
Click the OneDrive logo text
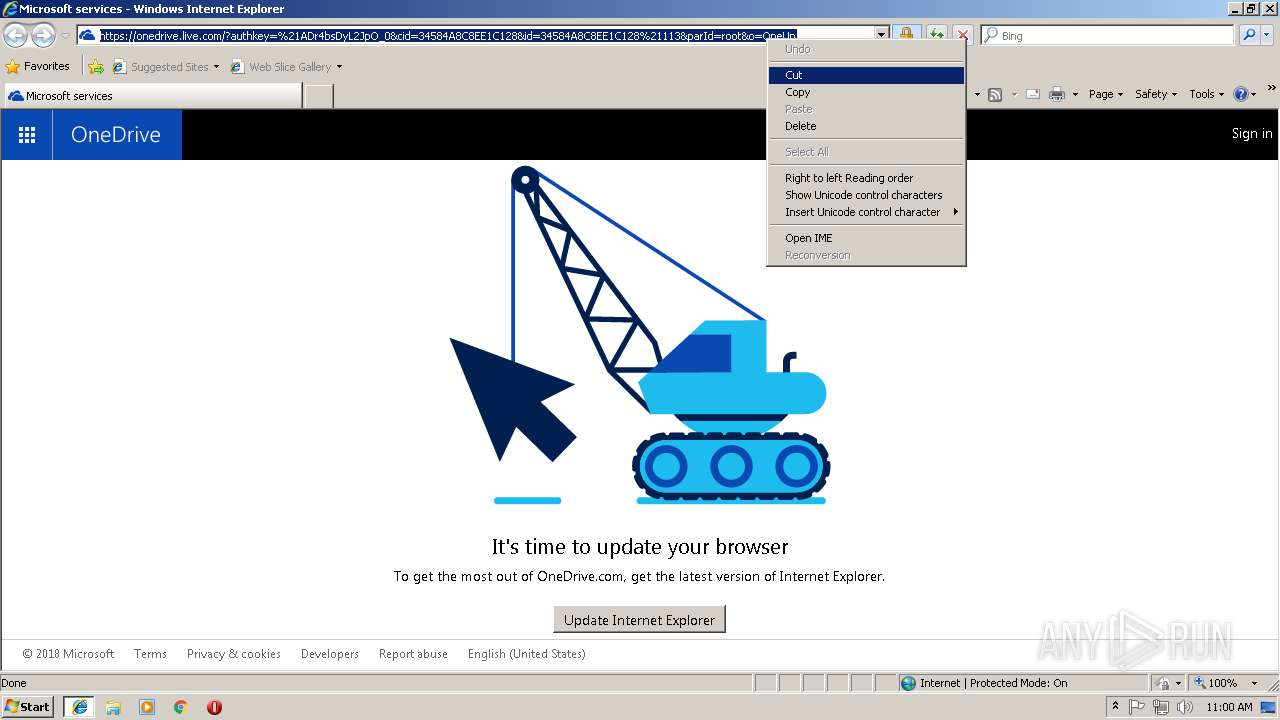coord(116,135)
